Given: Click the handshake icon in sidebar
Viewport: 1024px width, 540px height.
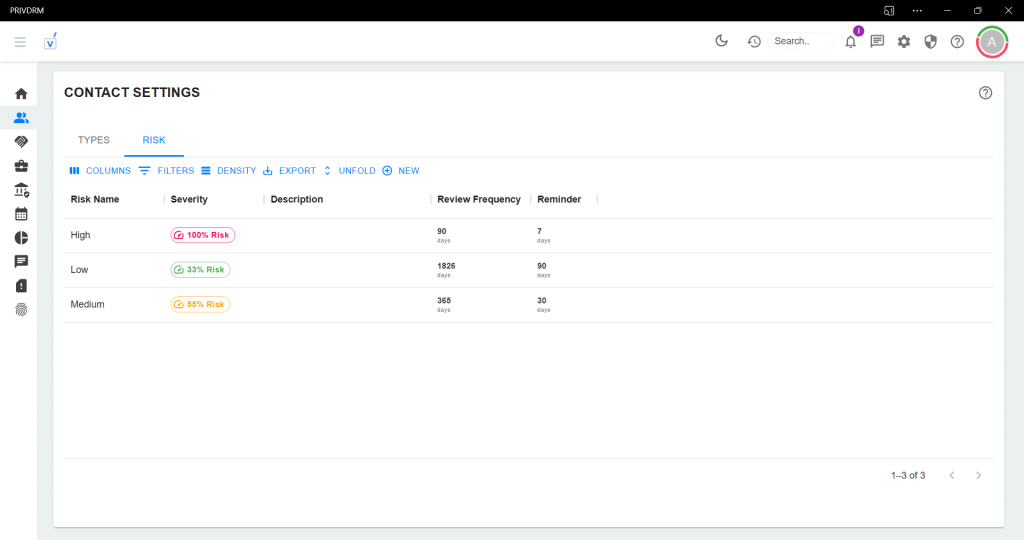Looking at the screenshot, I should coord(21,142).
